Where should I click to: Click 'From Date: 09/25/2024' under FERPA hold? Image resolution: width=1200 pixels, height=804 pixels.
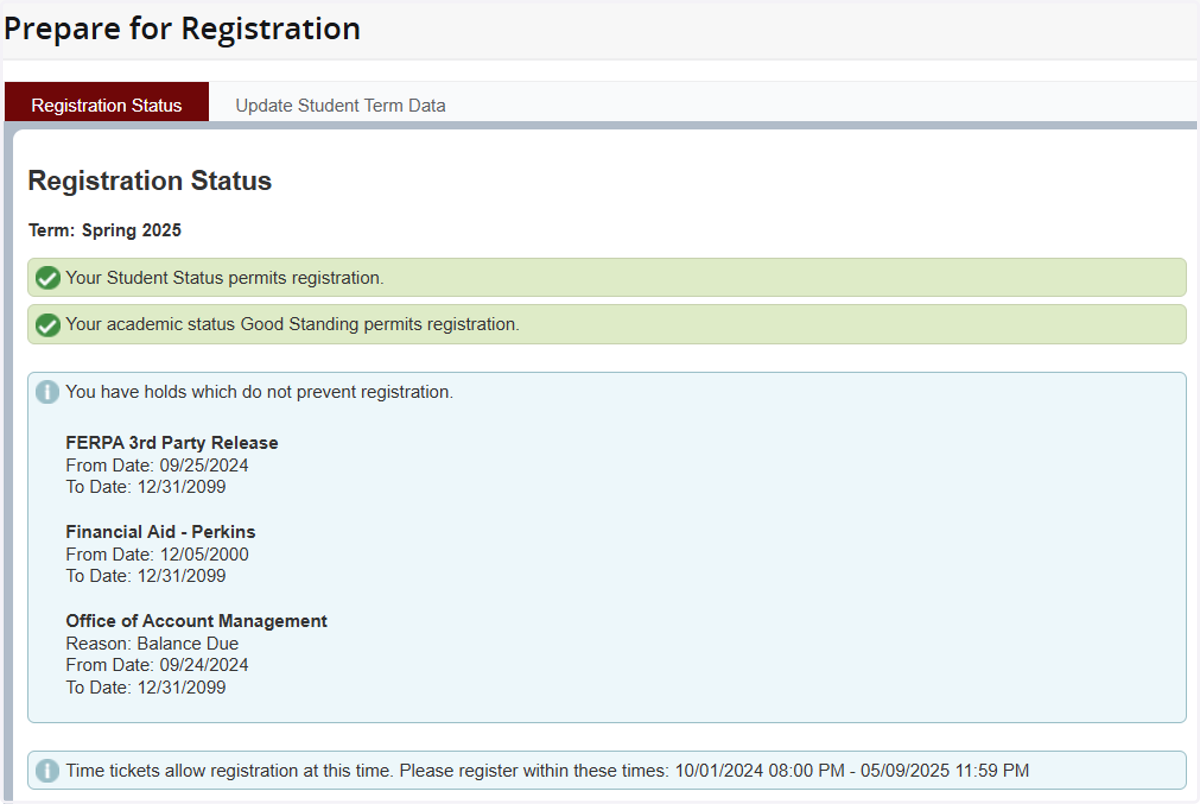pyautogui.click(x=157, y=465)
